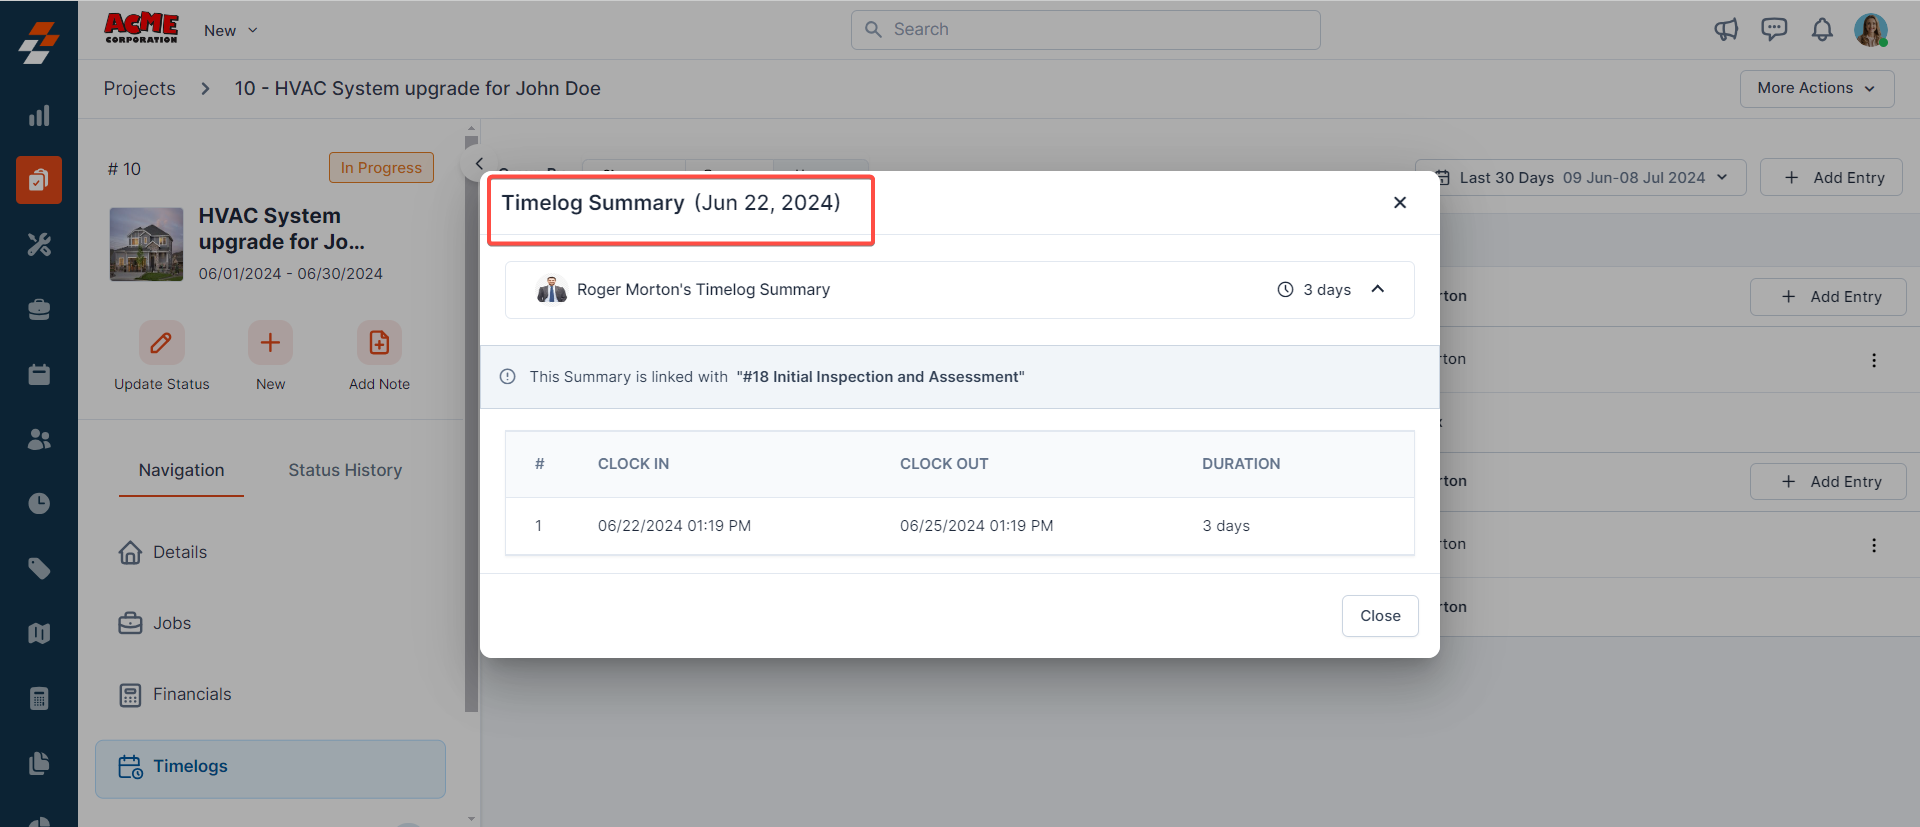
Task: Open the chat messages icon
Action: click(1774, 30)
